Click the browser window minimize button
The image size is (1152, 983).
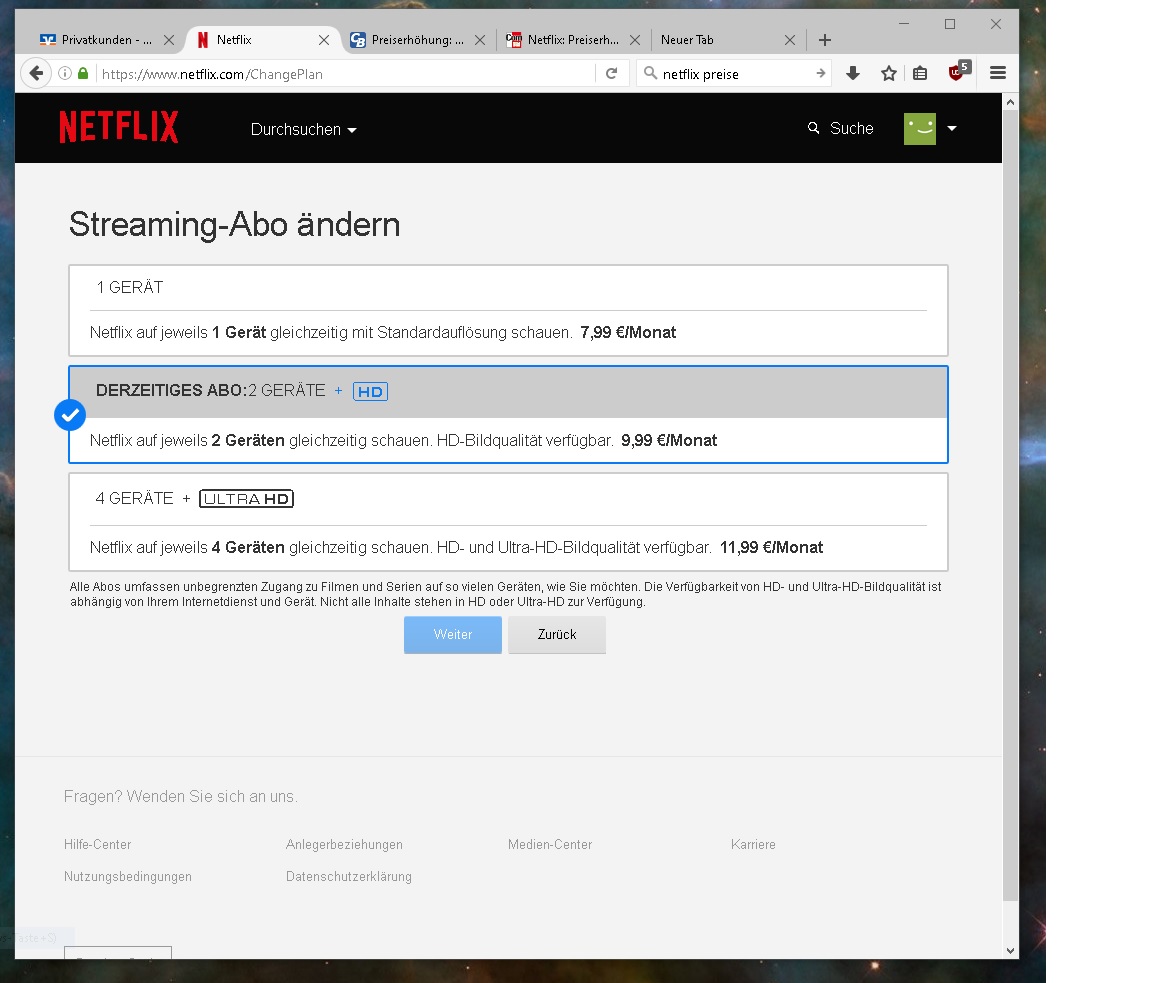(x=904, y=24)
